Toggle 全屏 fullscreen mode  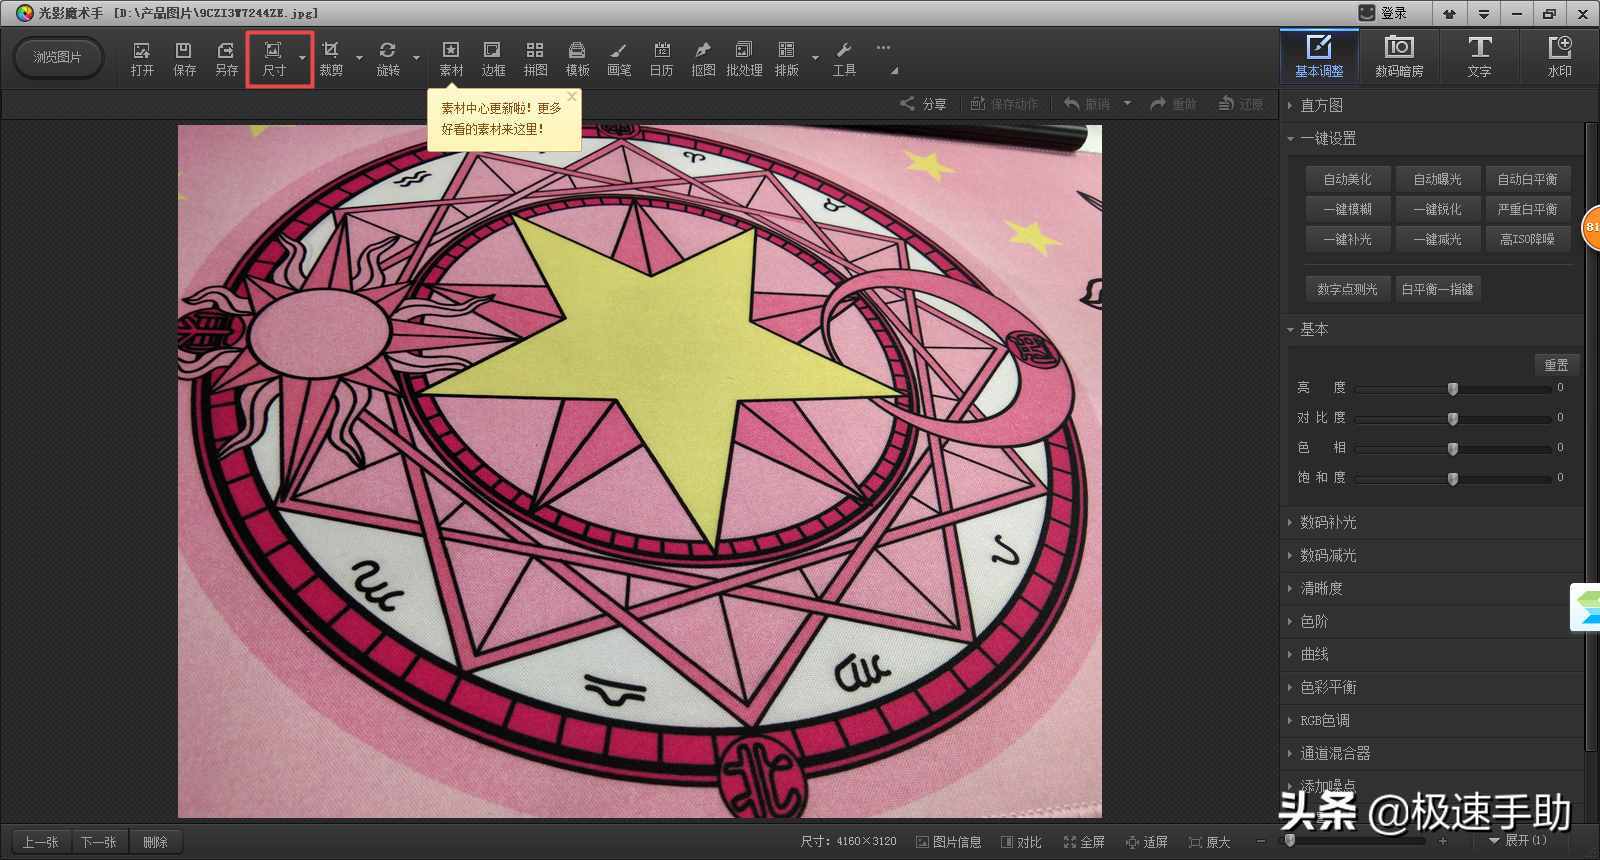(1084, 842)
